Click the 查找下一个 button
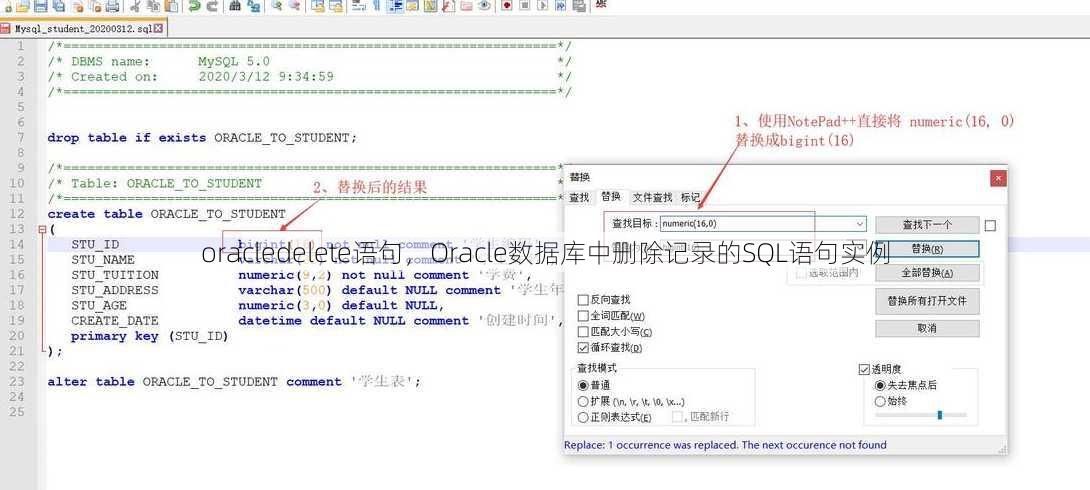1090x490 pixels. pos(927,225)
